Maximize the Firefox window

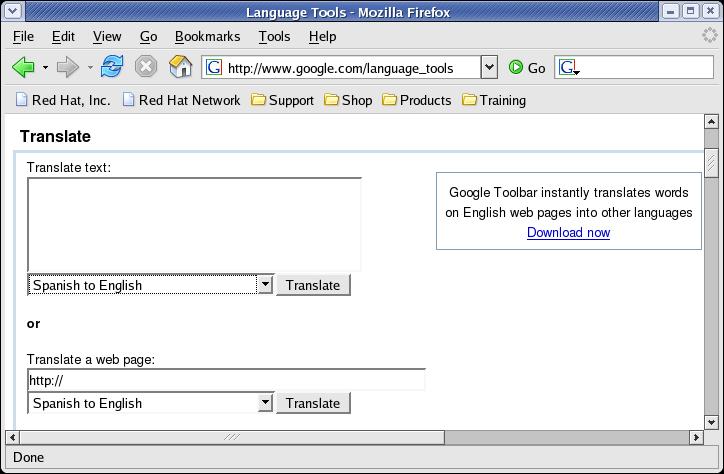pos(691,11)
